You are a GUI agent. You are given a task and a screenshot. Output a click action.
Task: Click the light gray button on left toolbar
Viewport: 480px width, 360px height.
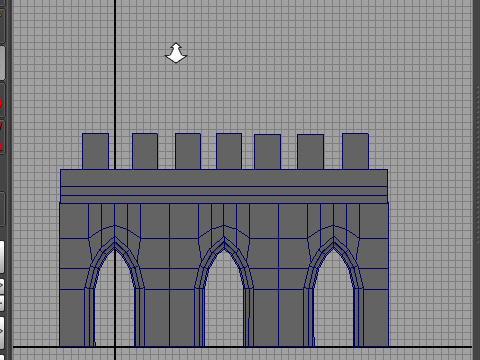point(2,63)
